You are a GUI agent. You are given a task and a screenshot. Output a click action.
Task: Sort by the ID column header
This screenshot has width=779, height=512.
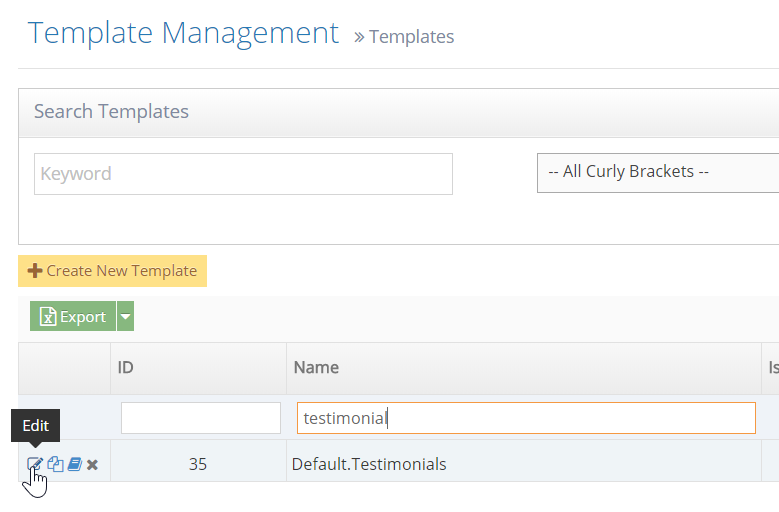126,367
